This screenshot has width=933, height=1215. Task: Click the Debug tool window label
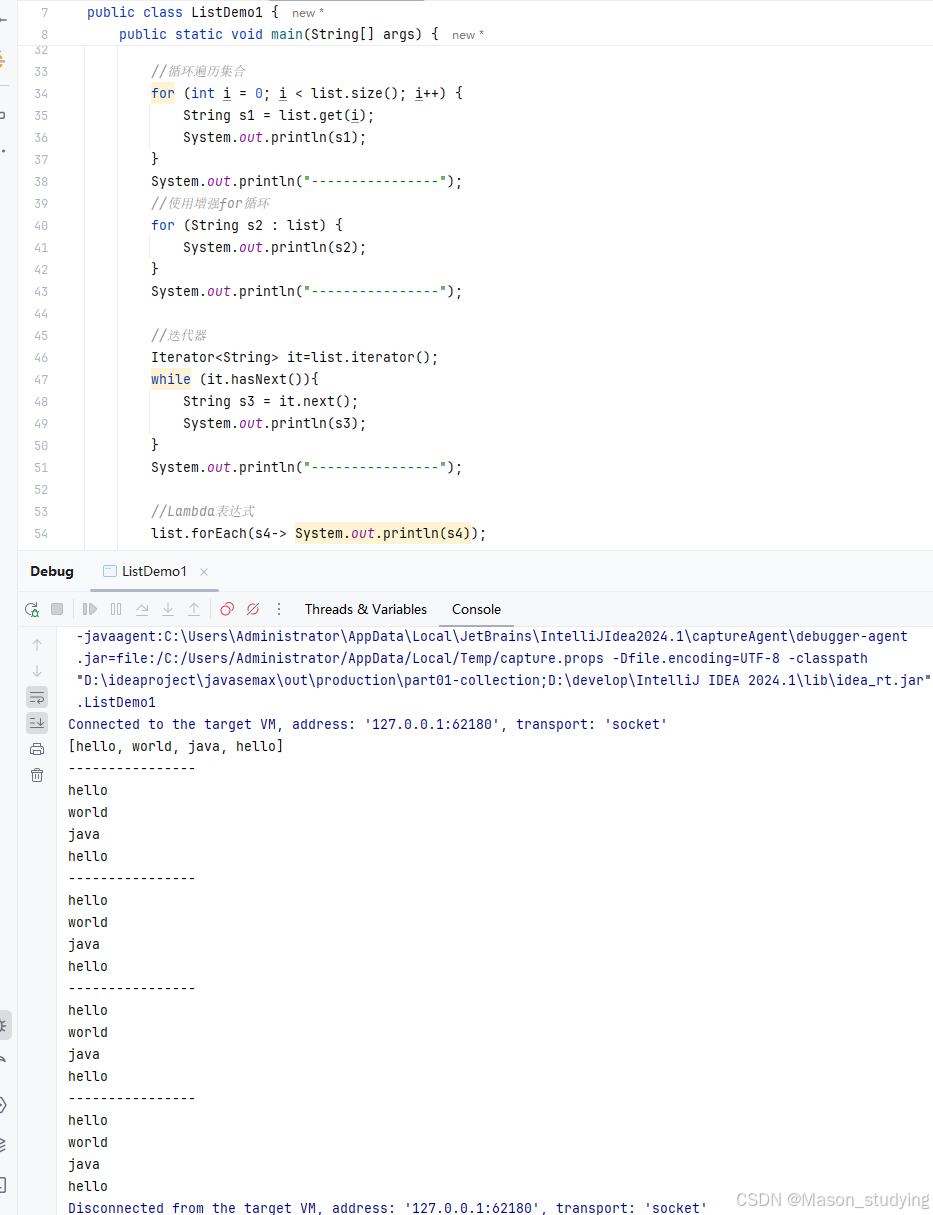point(51,571)
